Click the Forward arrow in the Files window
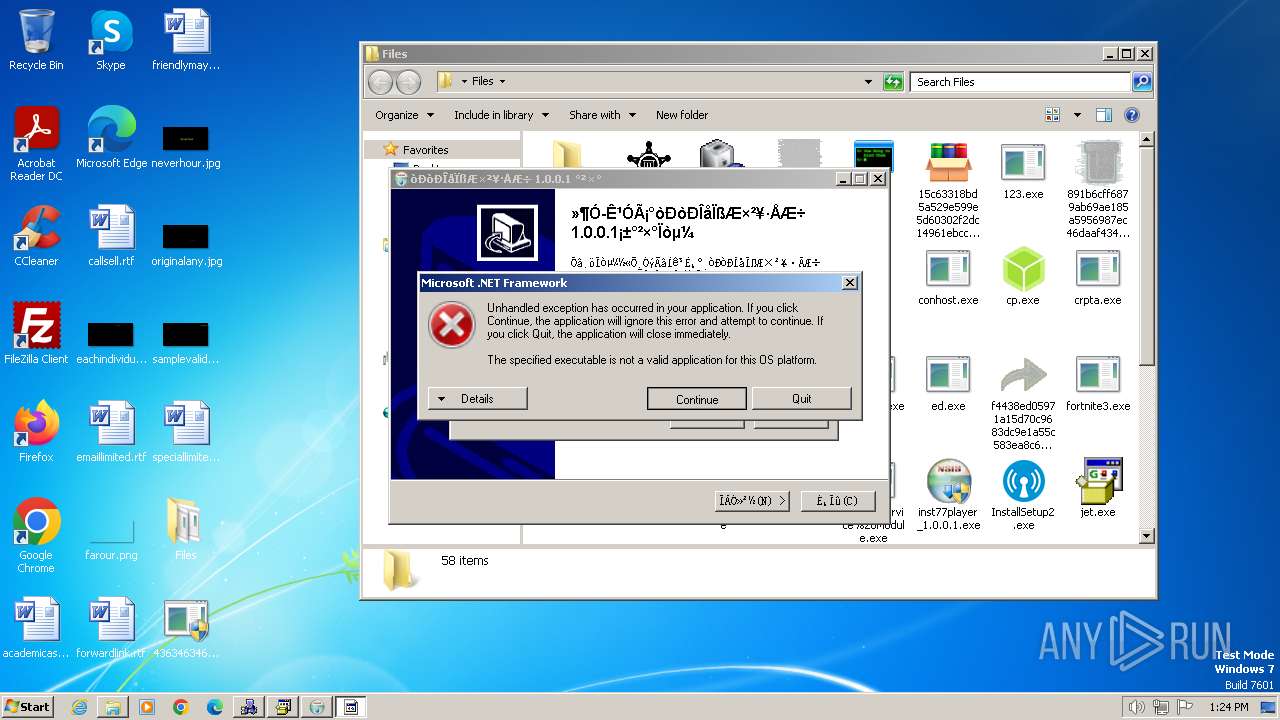The height and width of the screenshot is (720, 1280). [x=409, y=82]
